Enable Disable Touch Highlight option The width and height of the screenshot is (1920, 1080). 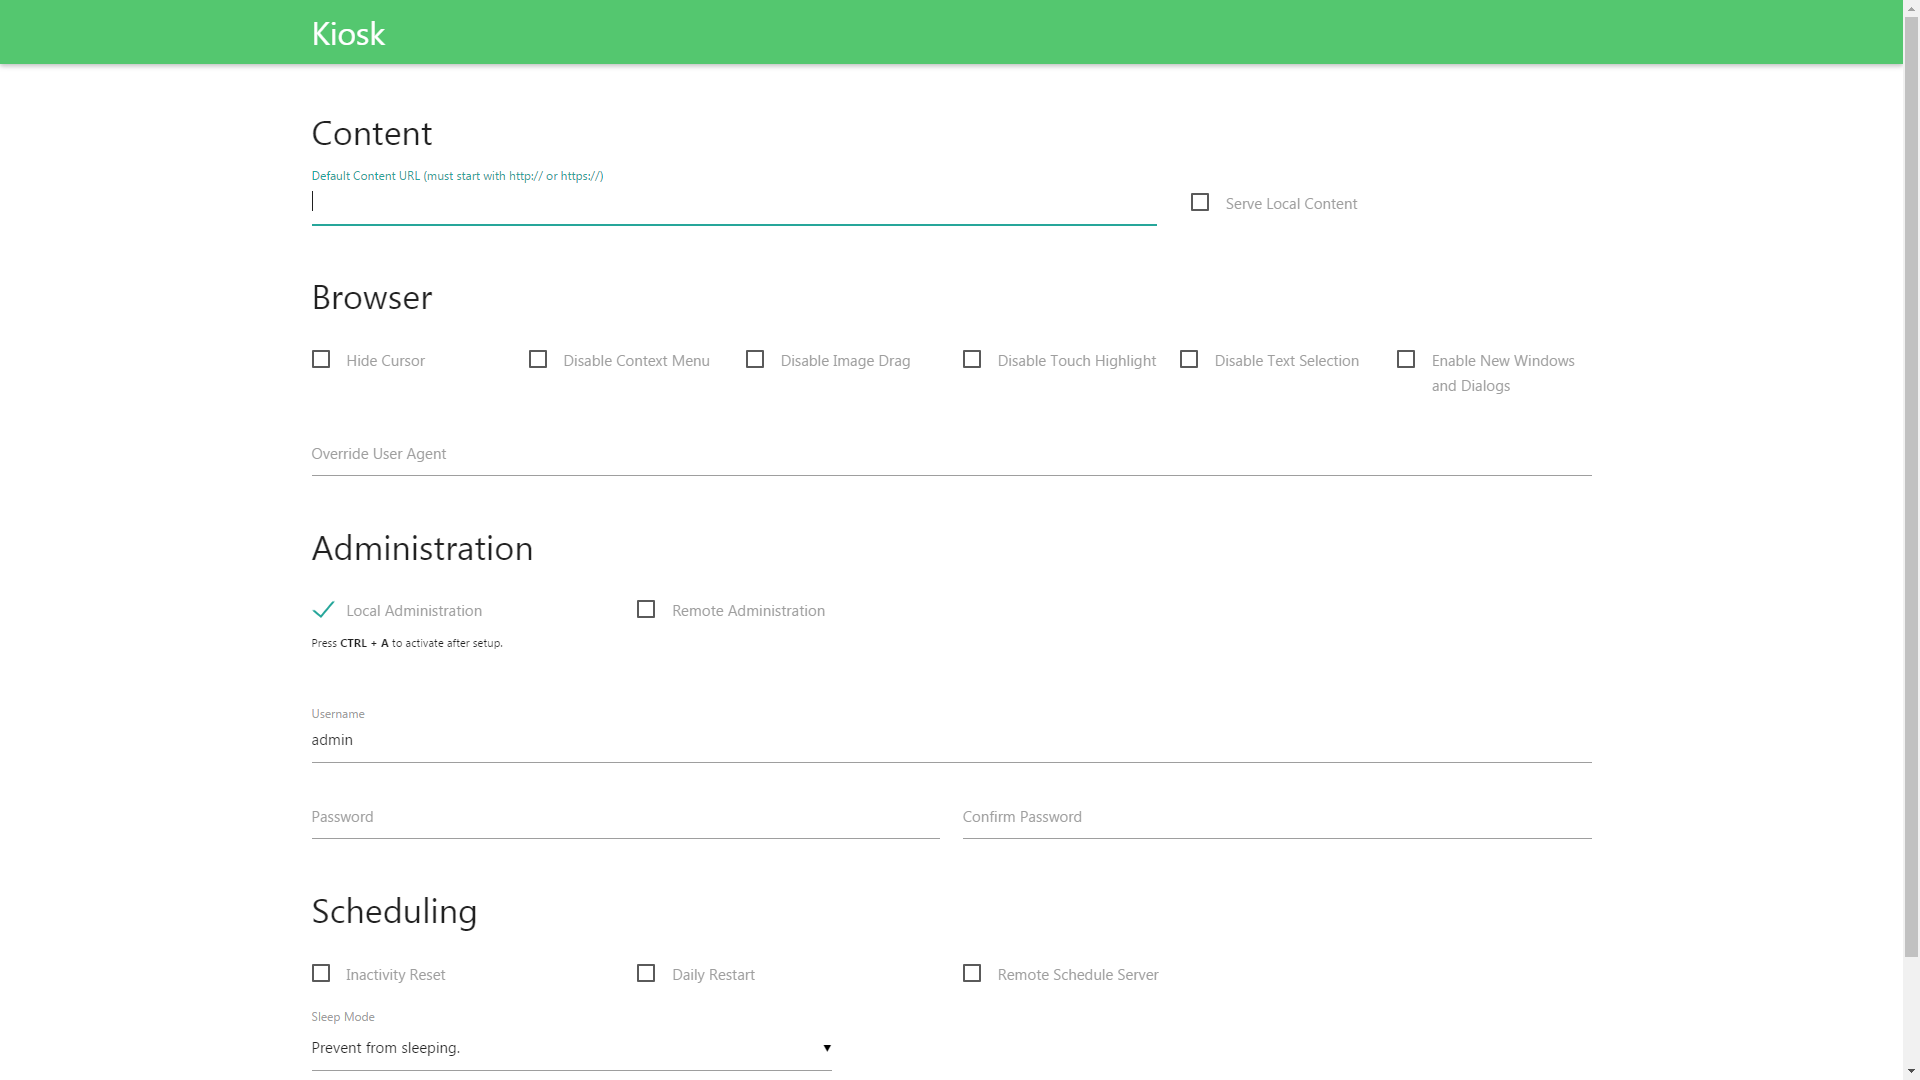(972, 359)
